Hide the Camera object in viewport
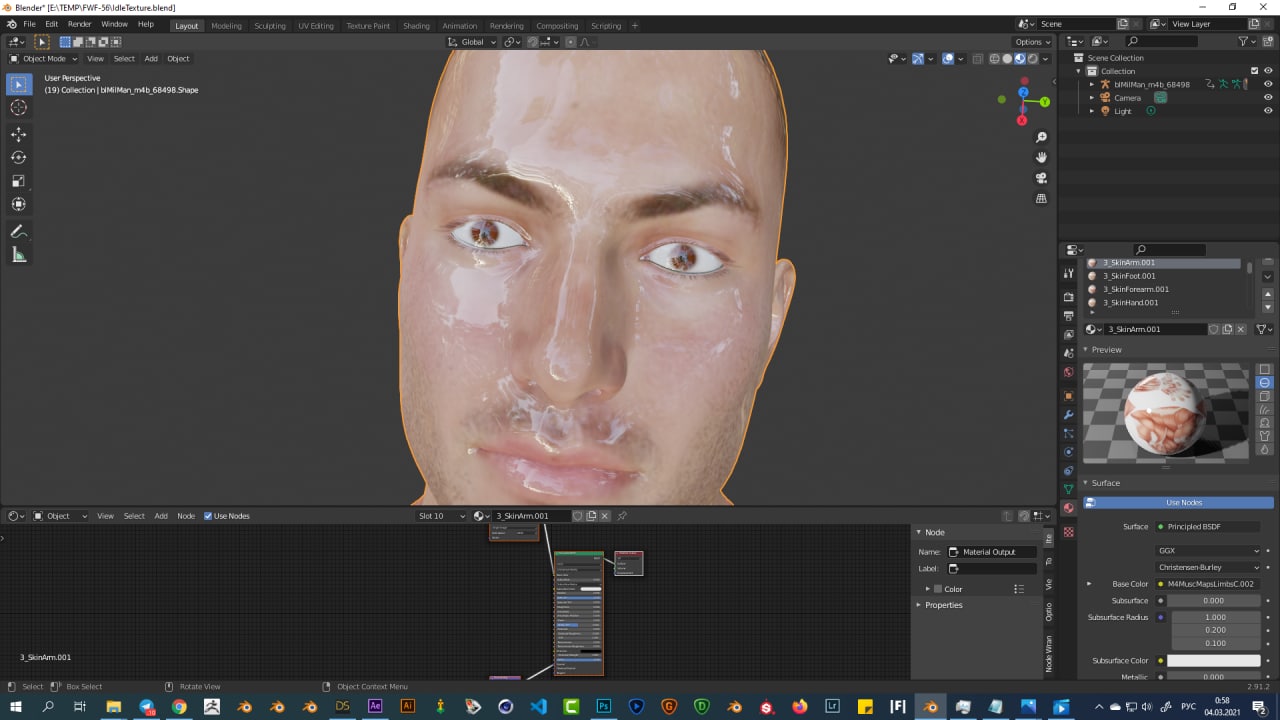The image size is (1280, 720). click(x=1268, y=98)
